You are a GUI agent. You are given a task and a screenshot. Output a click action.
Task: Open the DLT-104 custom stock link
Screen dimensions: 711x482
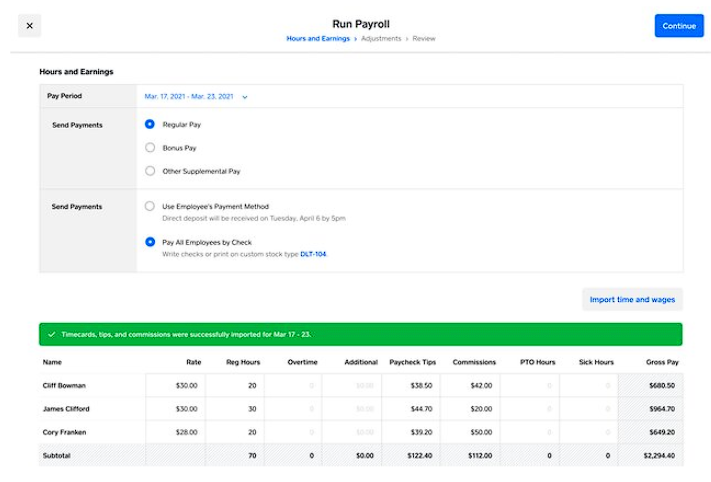313,254
